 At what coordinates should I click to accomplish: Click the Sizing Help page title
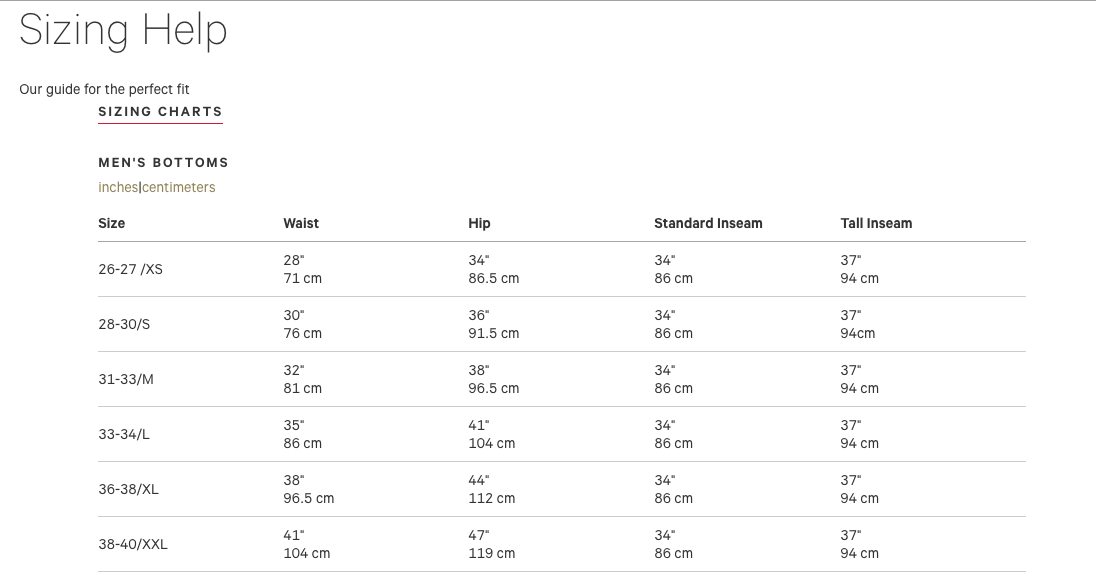(x=123, y=30)
